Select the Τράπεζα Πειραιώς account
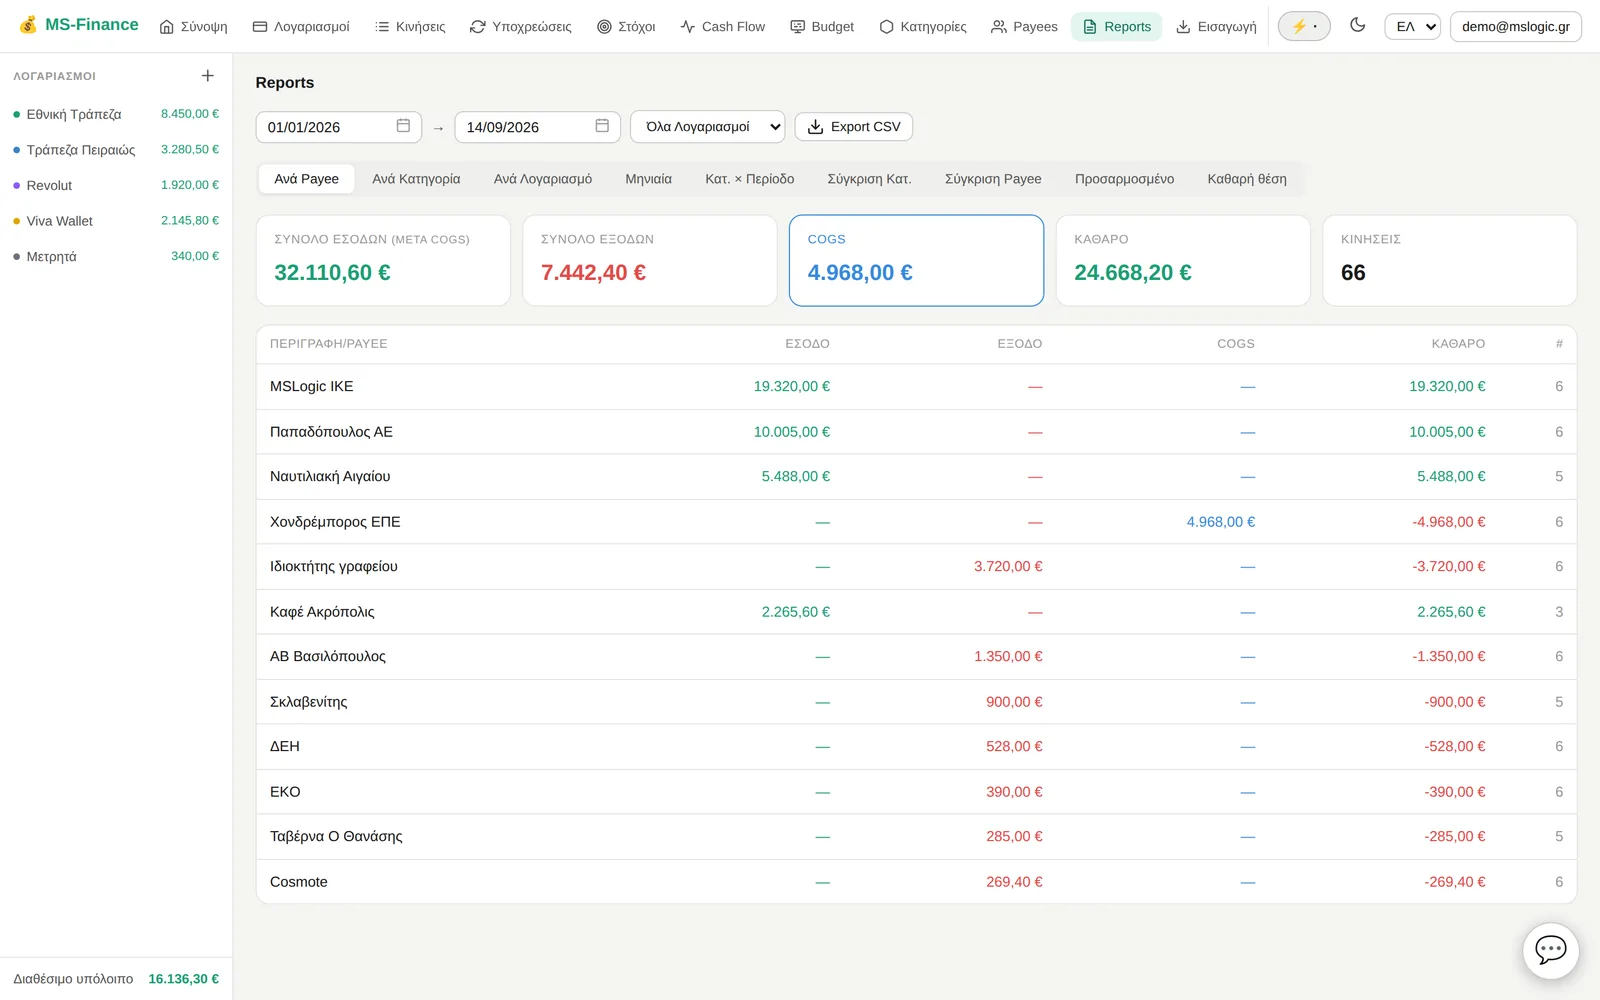Image resolution: width=1600 pixels, height=1000 pixels. [x=116, y=150]
